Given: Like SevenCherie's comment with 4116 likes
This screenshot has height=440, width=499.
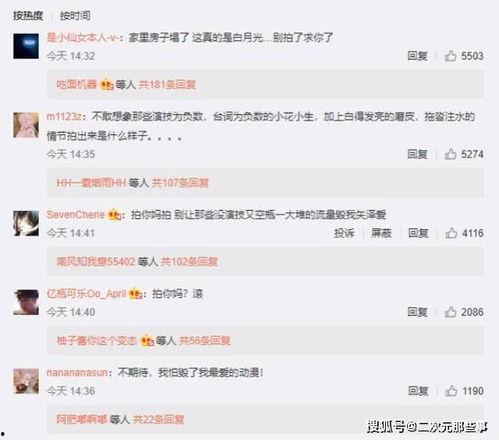Looking at the screenshot, I should coord(451,233).
